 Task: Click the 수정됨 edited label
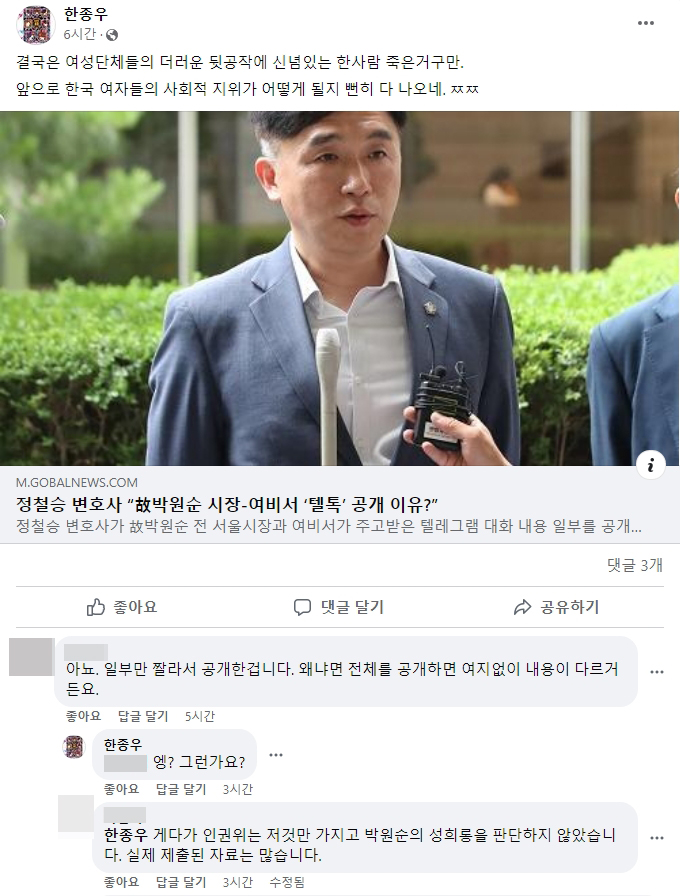coord(287,882)
